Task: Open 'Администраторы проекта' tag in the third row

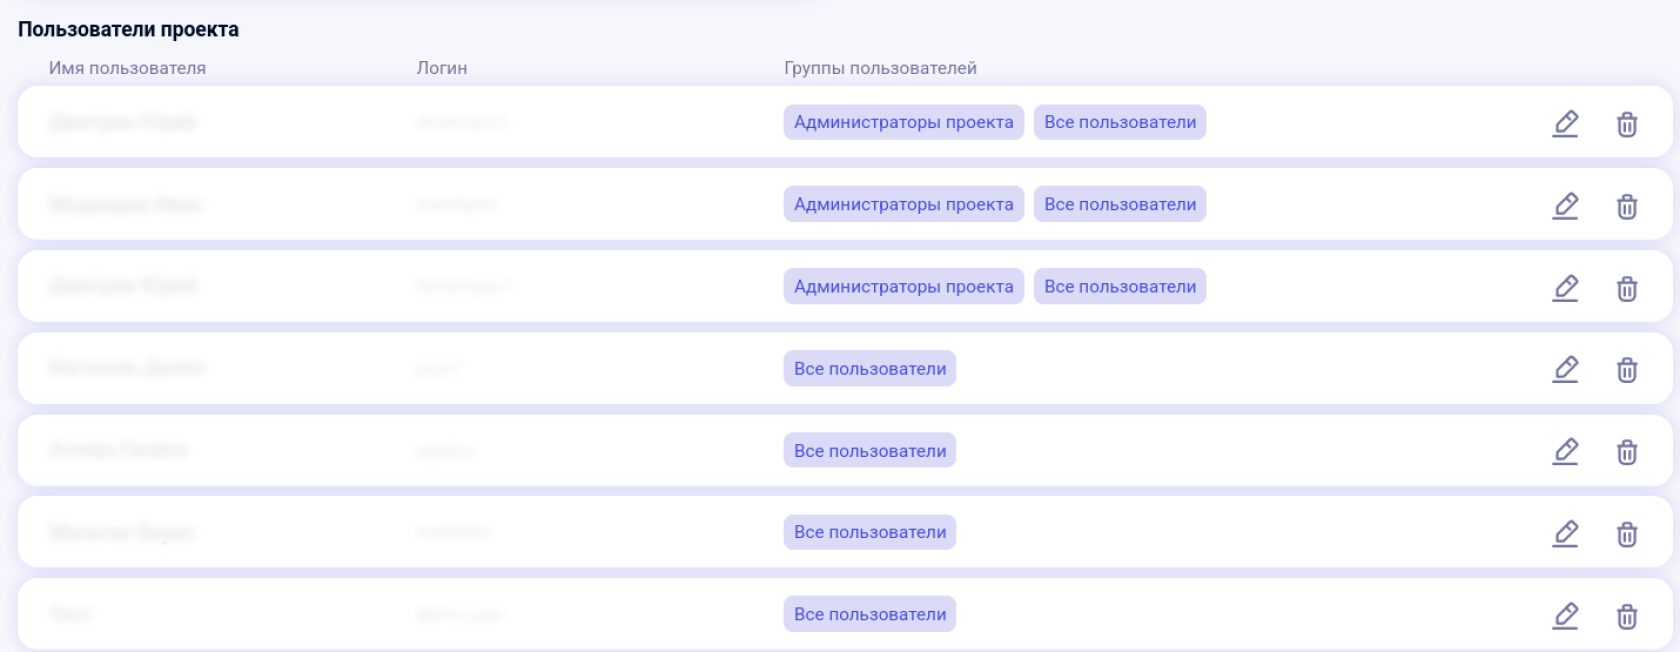Action: pos(904,286)
